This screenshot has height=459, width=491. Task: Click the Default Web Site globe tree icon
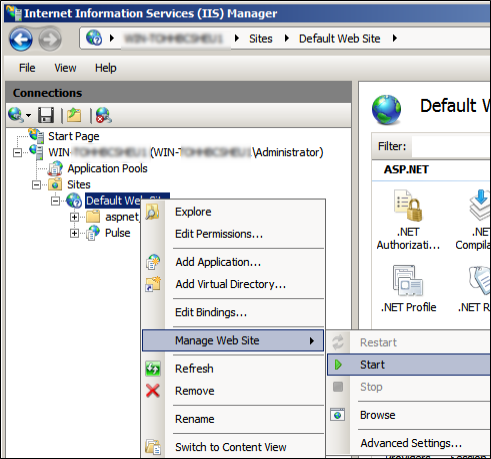pos(74,200)
